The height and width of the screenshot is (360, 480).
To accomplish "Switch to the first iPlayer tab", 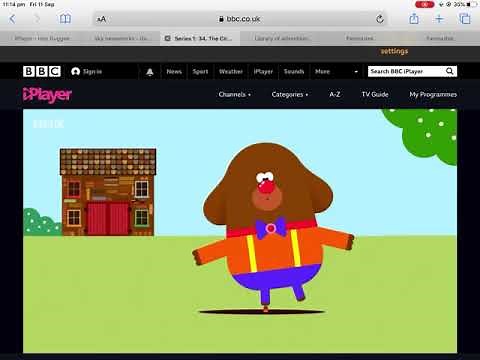I will (40, 38).
